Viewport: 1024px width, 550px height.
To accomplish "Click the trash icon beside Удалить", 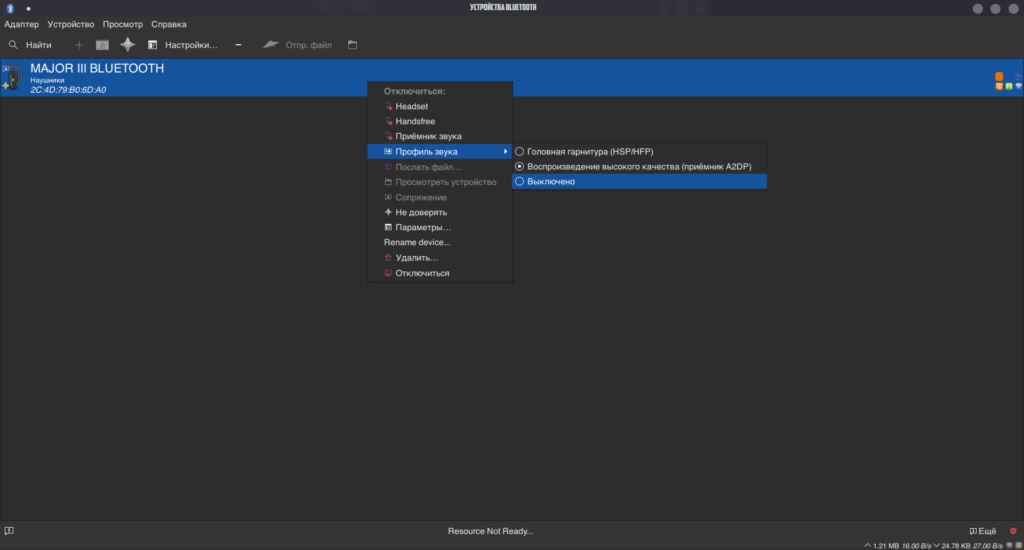I will coord(388,258).
